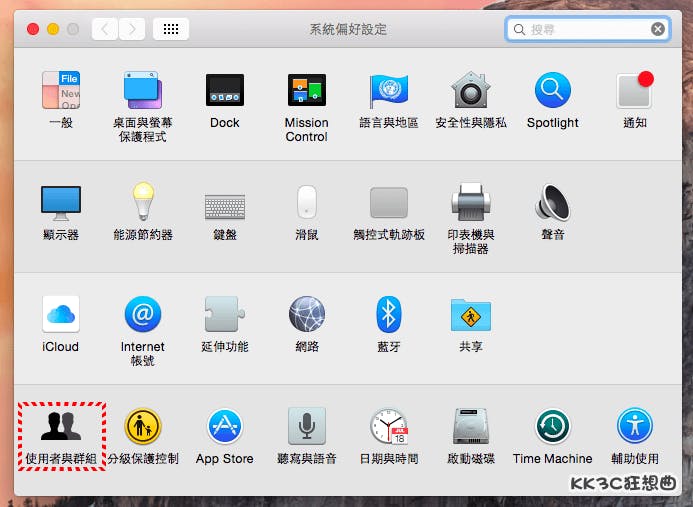Open the 一般 (General) preferences icon

(61, 90)
